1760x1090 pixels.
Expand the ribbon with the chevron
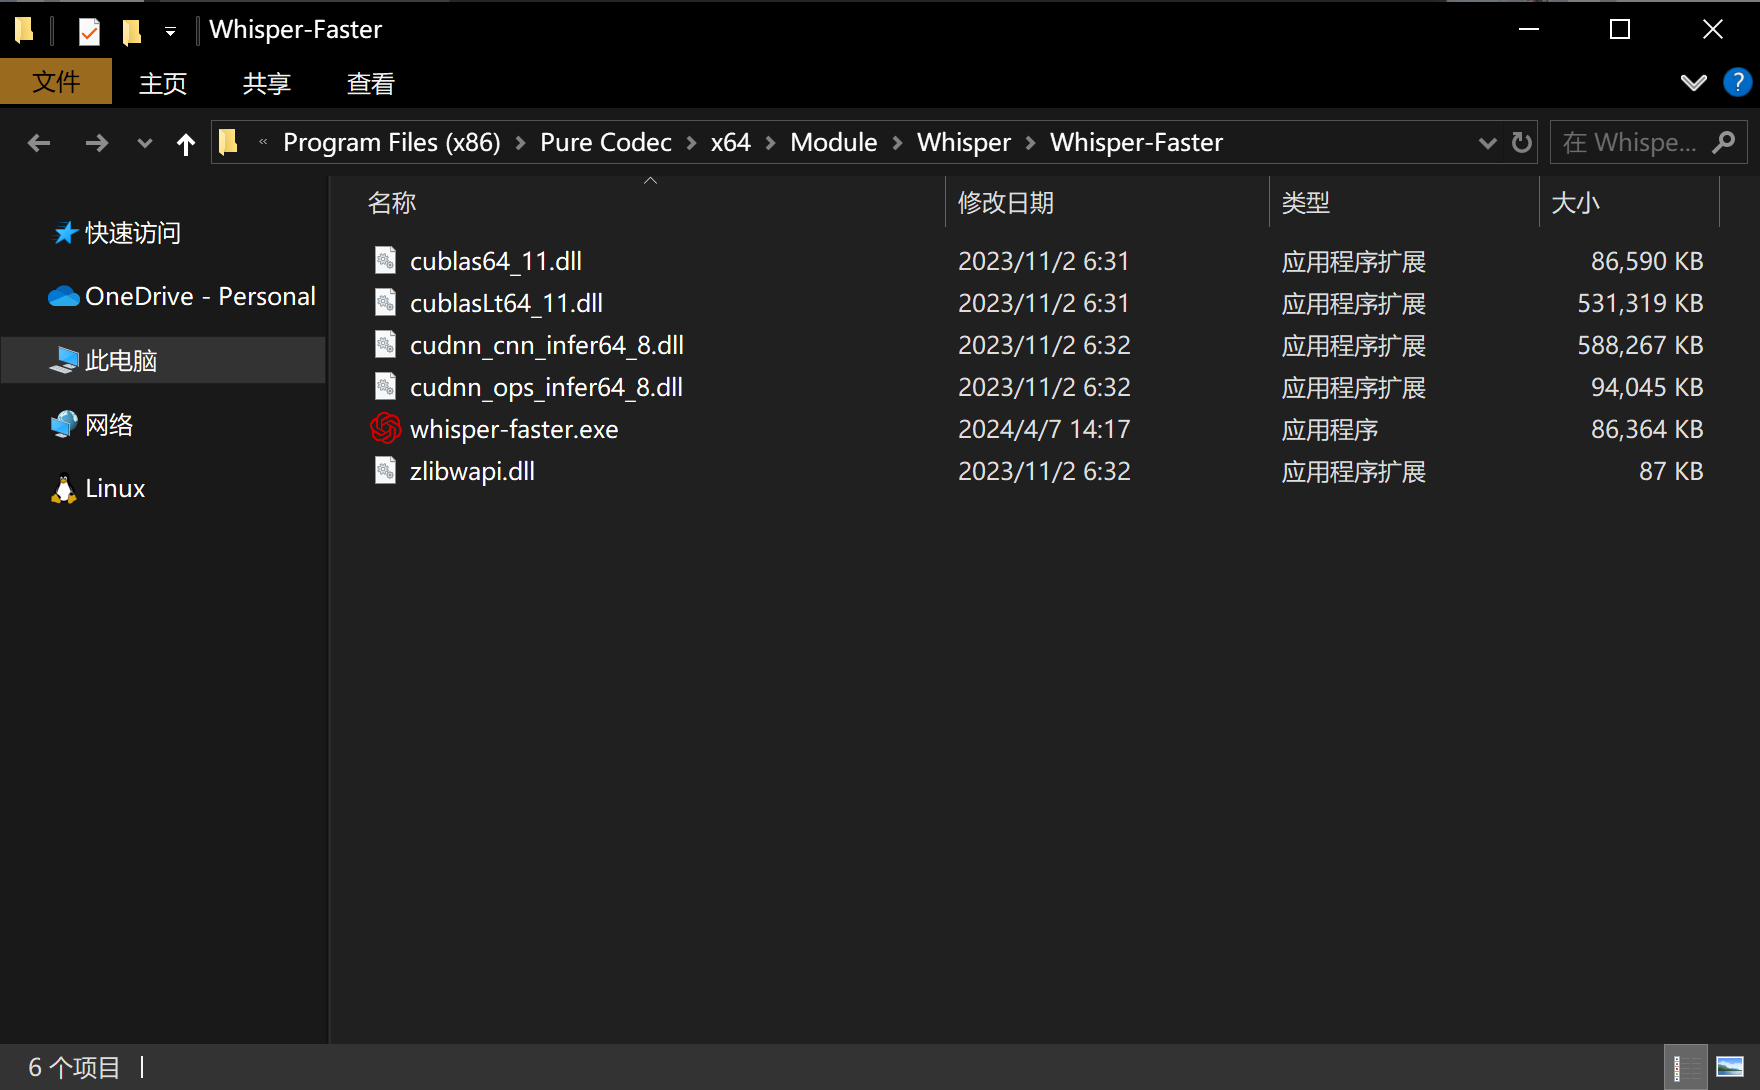(x=1693, y=82)
